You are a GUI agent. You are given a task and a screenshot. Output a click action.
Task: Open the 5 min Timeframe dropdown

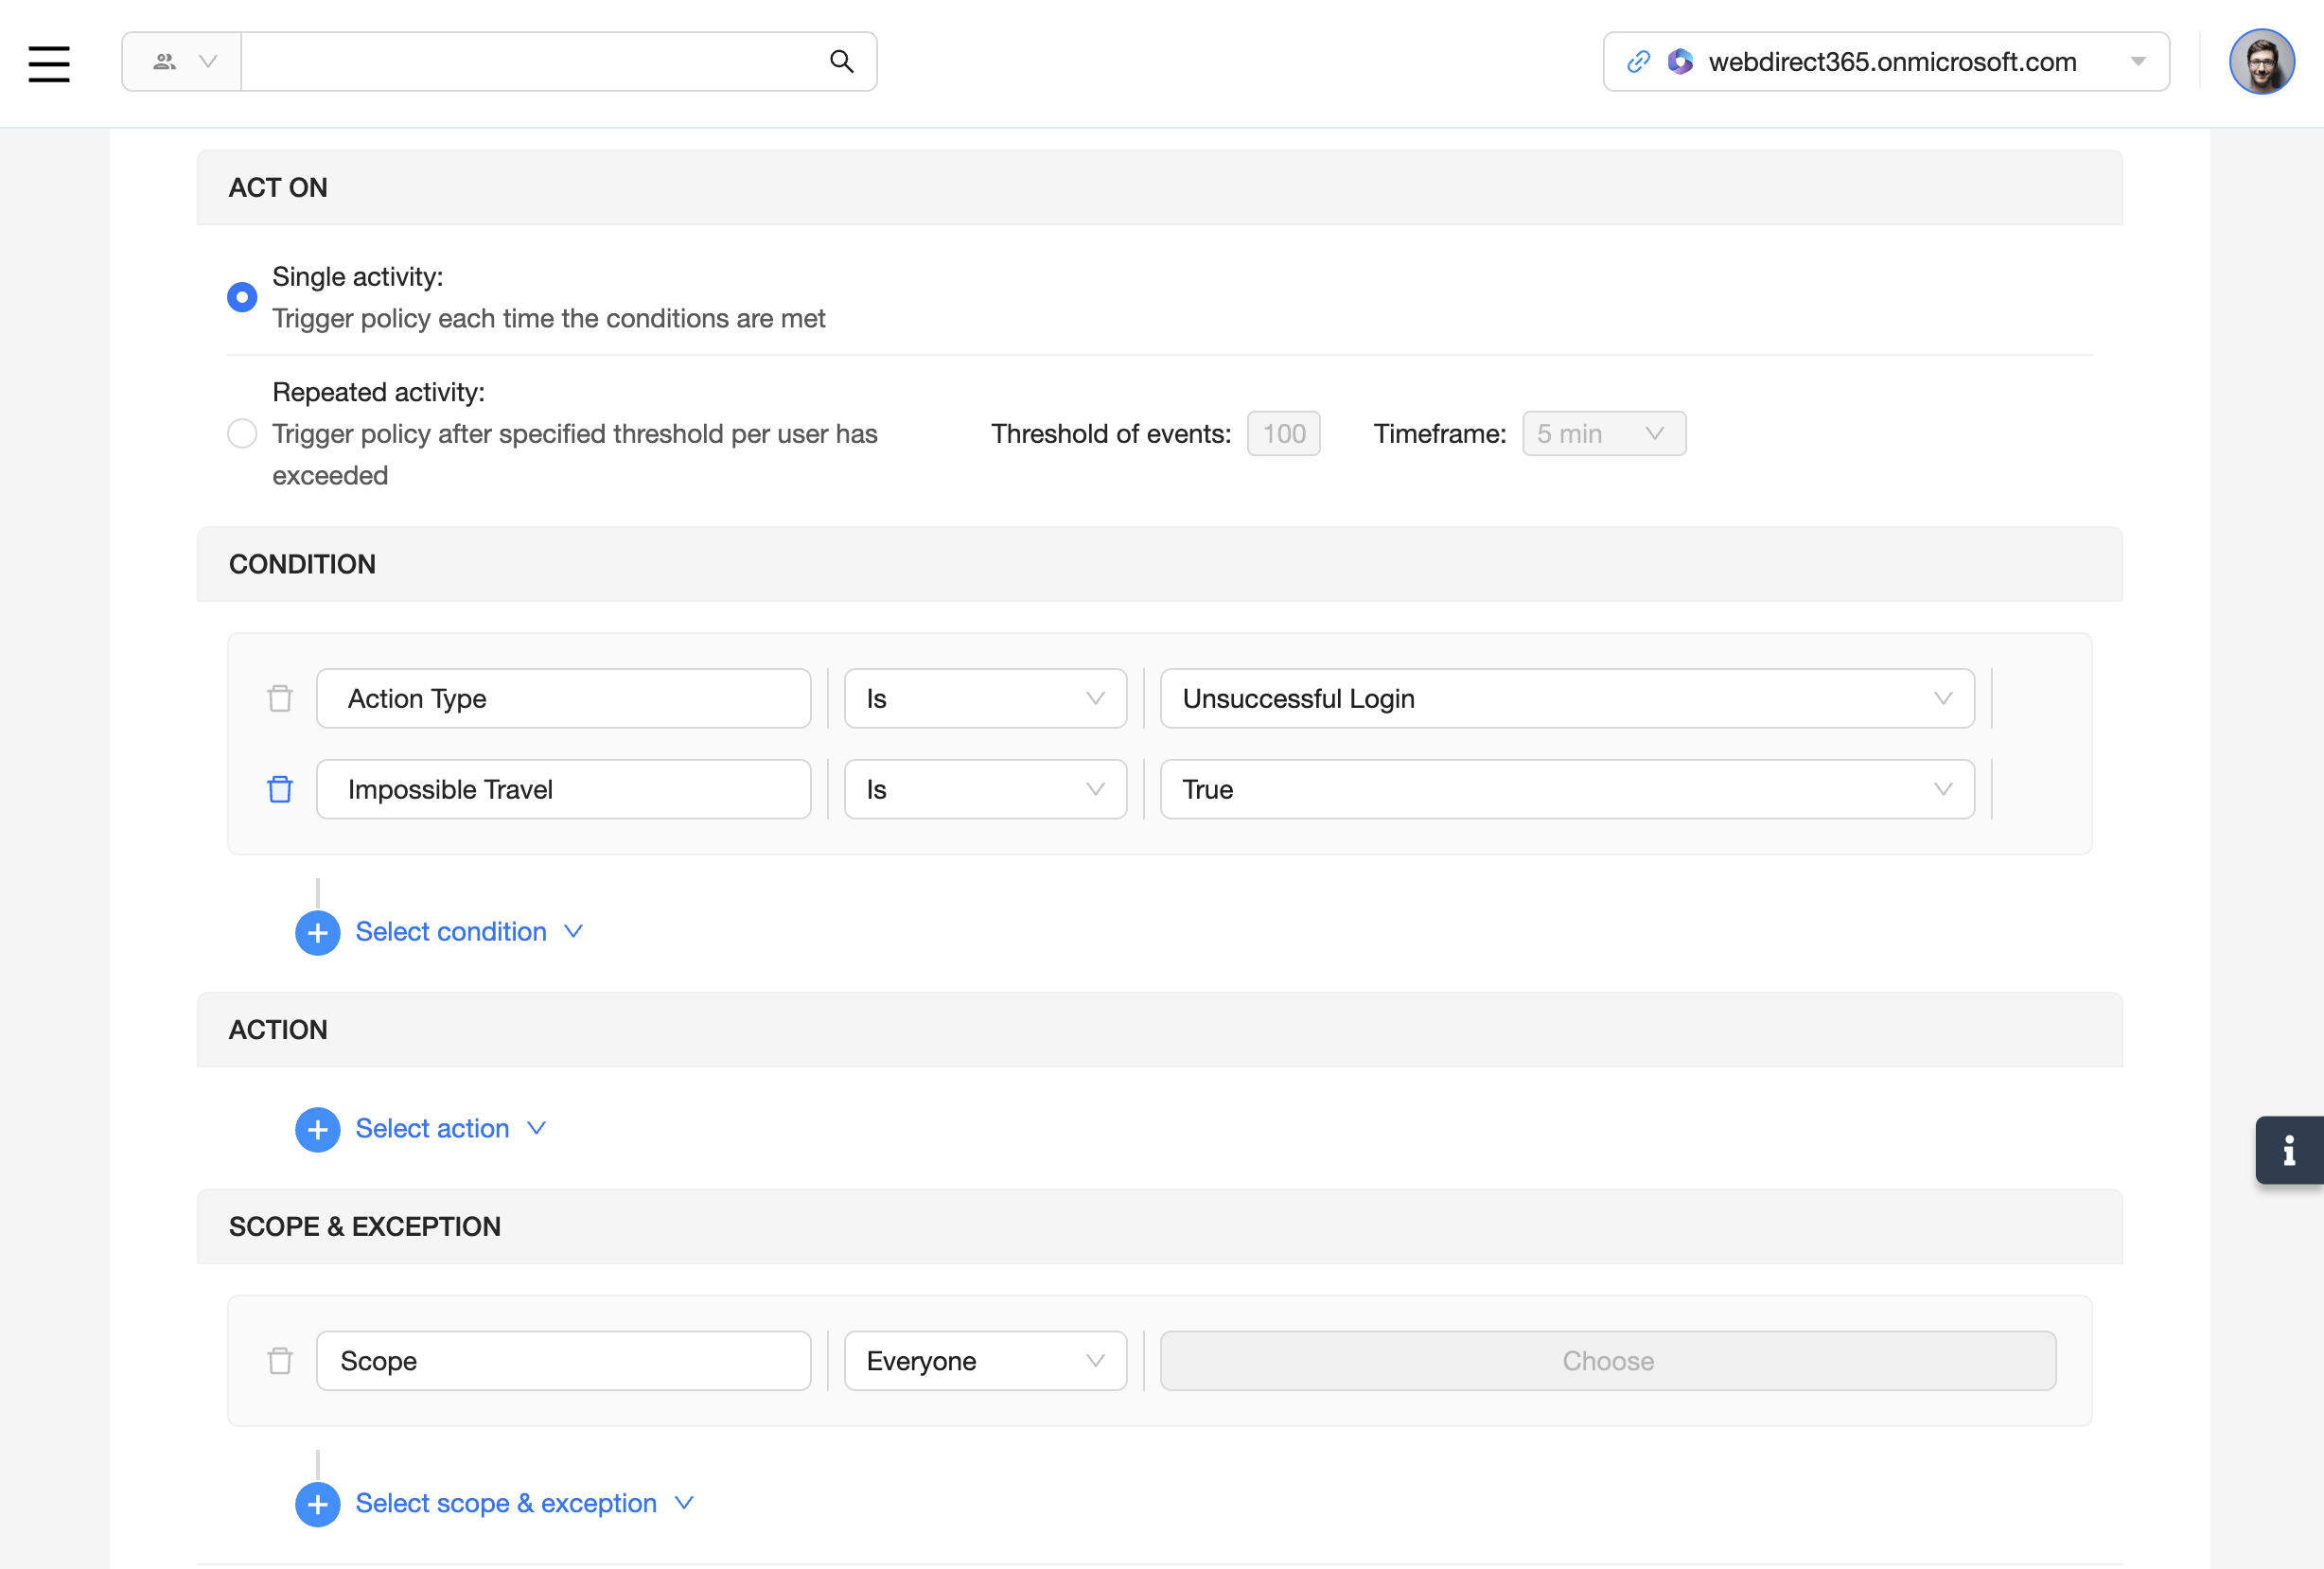tap(1603, 434)
